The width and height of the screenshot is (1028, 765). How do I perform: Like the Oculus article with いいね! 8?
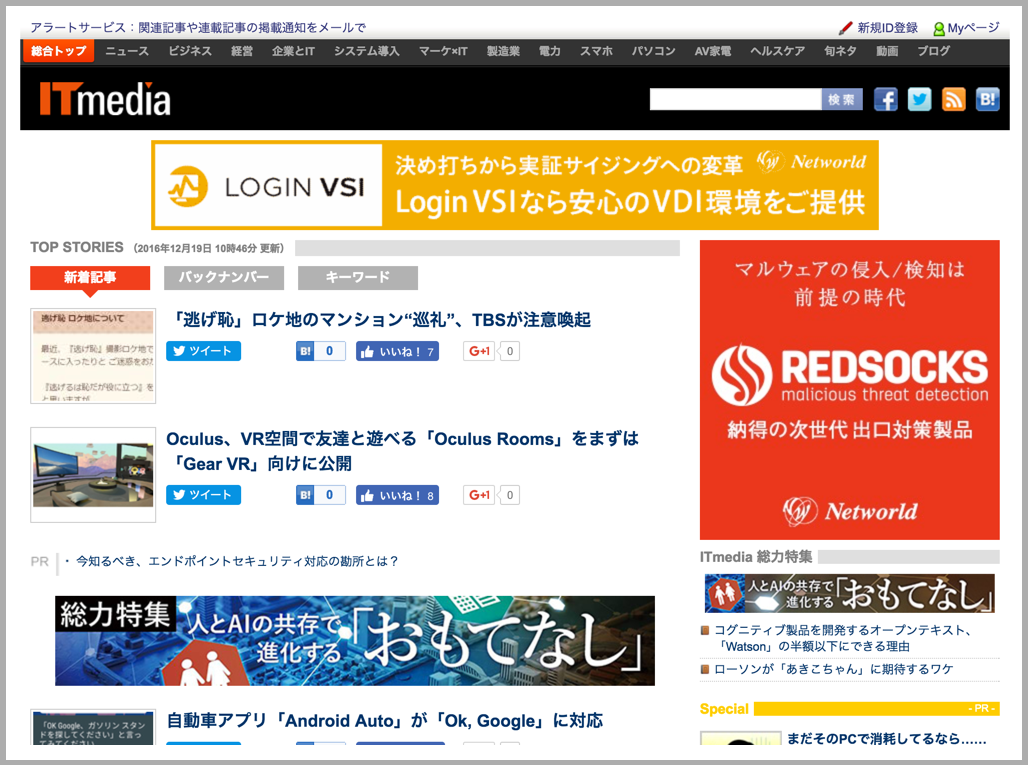(x=397, y=496)
